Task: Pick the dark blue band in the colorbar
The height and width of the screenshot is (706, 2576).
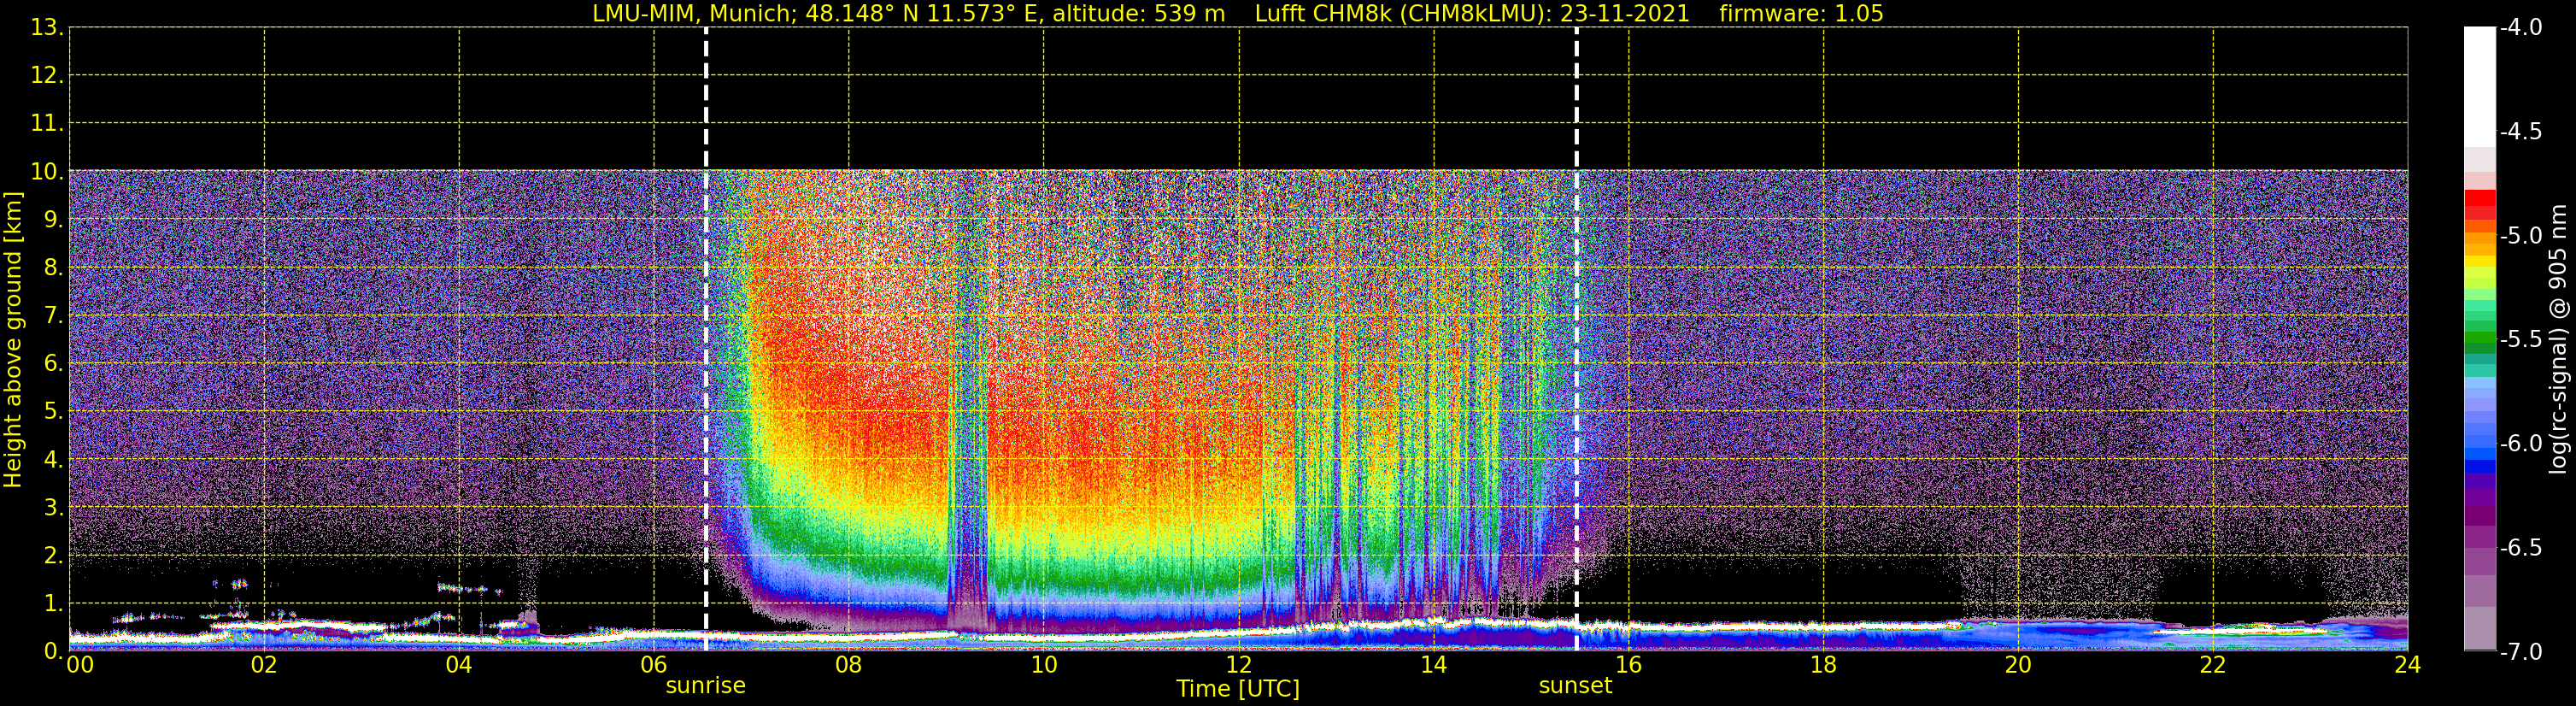Action: (x=2480, y=466)
